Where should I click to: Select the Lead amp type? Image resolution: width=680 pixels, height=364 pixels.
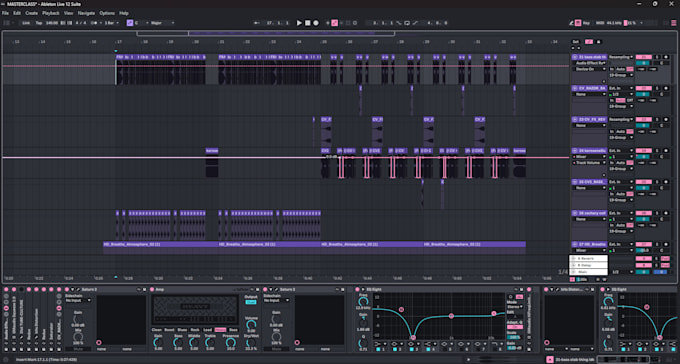click(208, 330)
